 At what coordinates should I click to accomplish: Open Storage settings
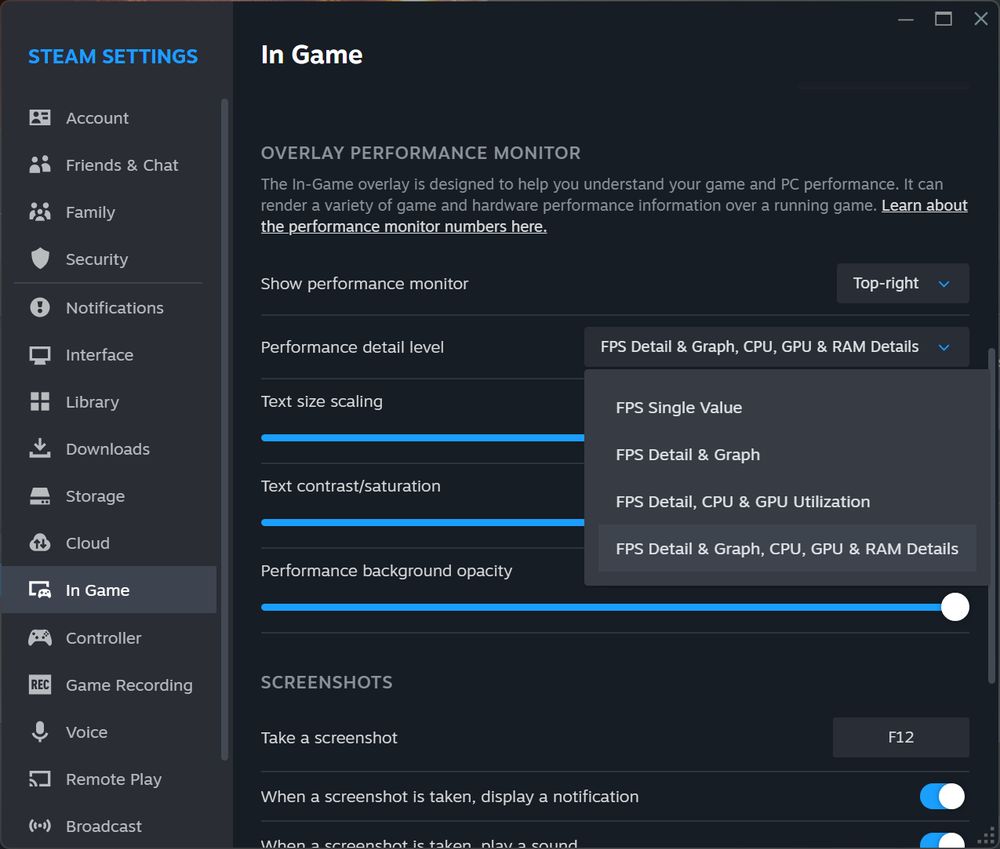click(x=108, y=496)
